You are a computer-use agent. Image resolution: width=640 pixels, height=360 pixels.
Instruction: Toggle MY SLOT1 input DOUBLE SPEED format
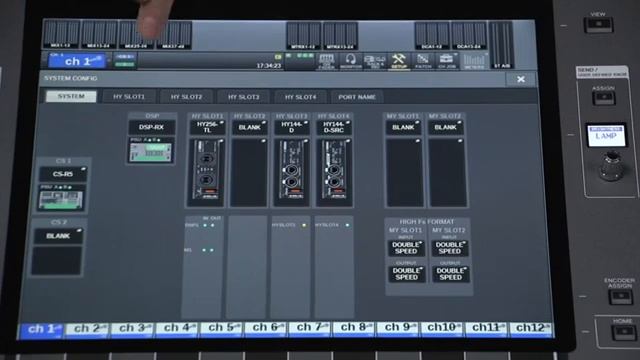(406, 248)
